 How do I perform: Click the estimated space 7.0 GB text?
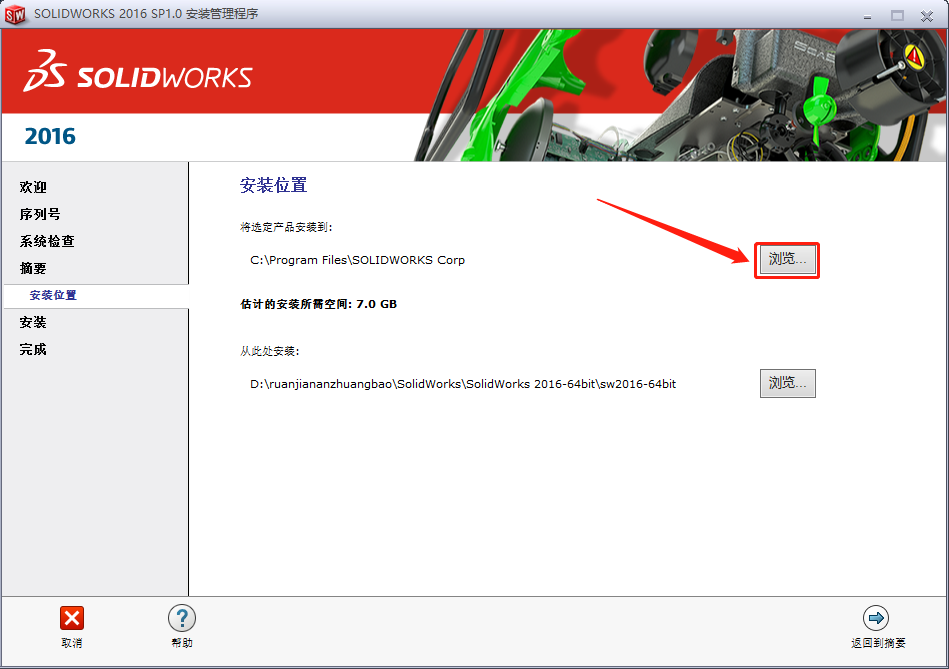coord(318,304)
